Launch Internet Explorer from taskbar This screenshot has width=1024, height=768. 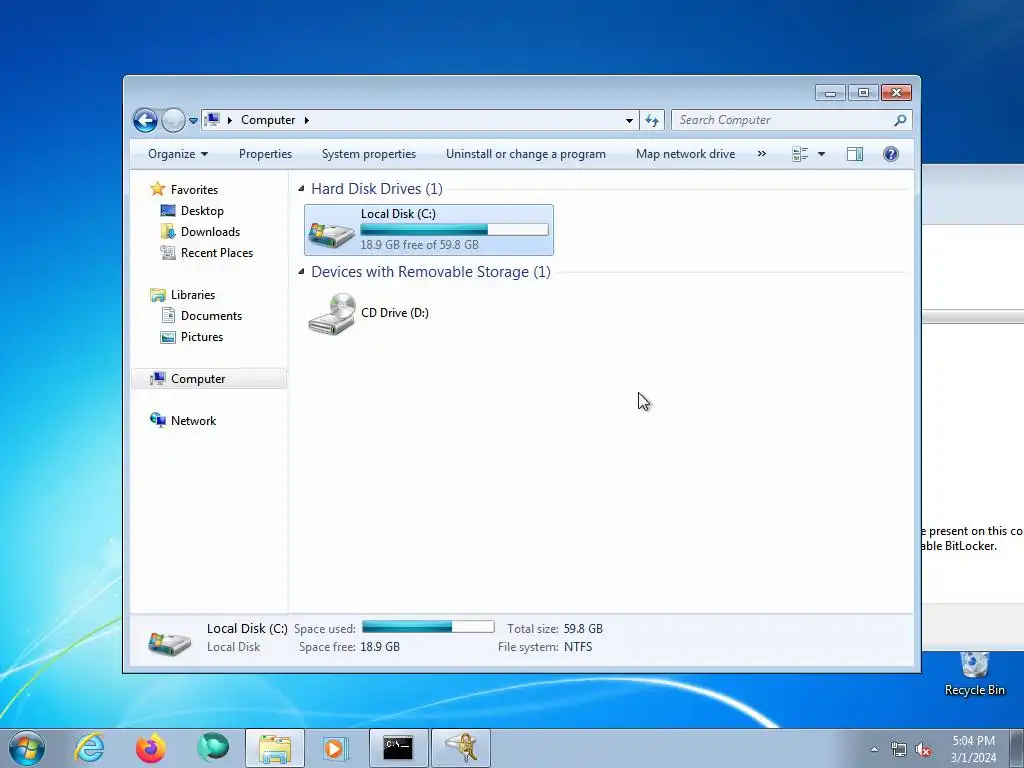[x=89, y=748]
